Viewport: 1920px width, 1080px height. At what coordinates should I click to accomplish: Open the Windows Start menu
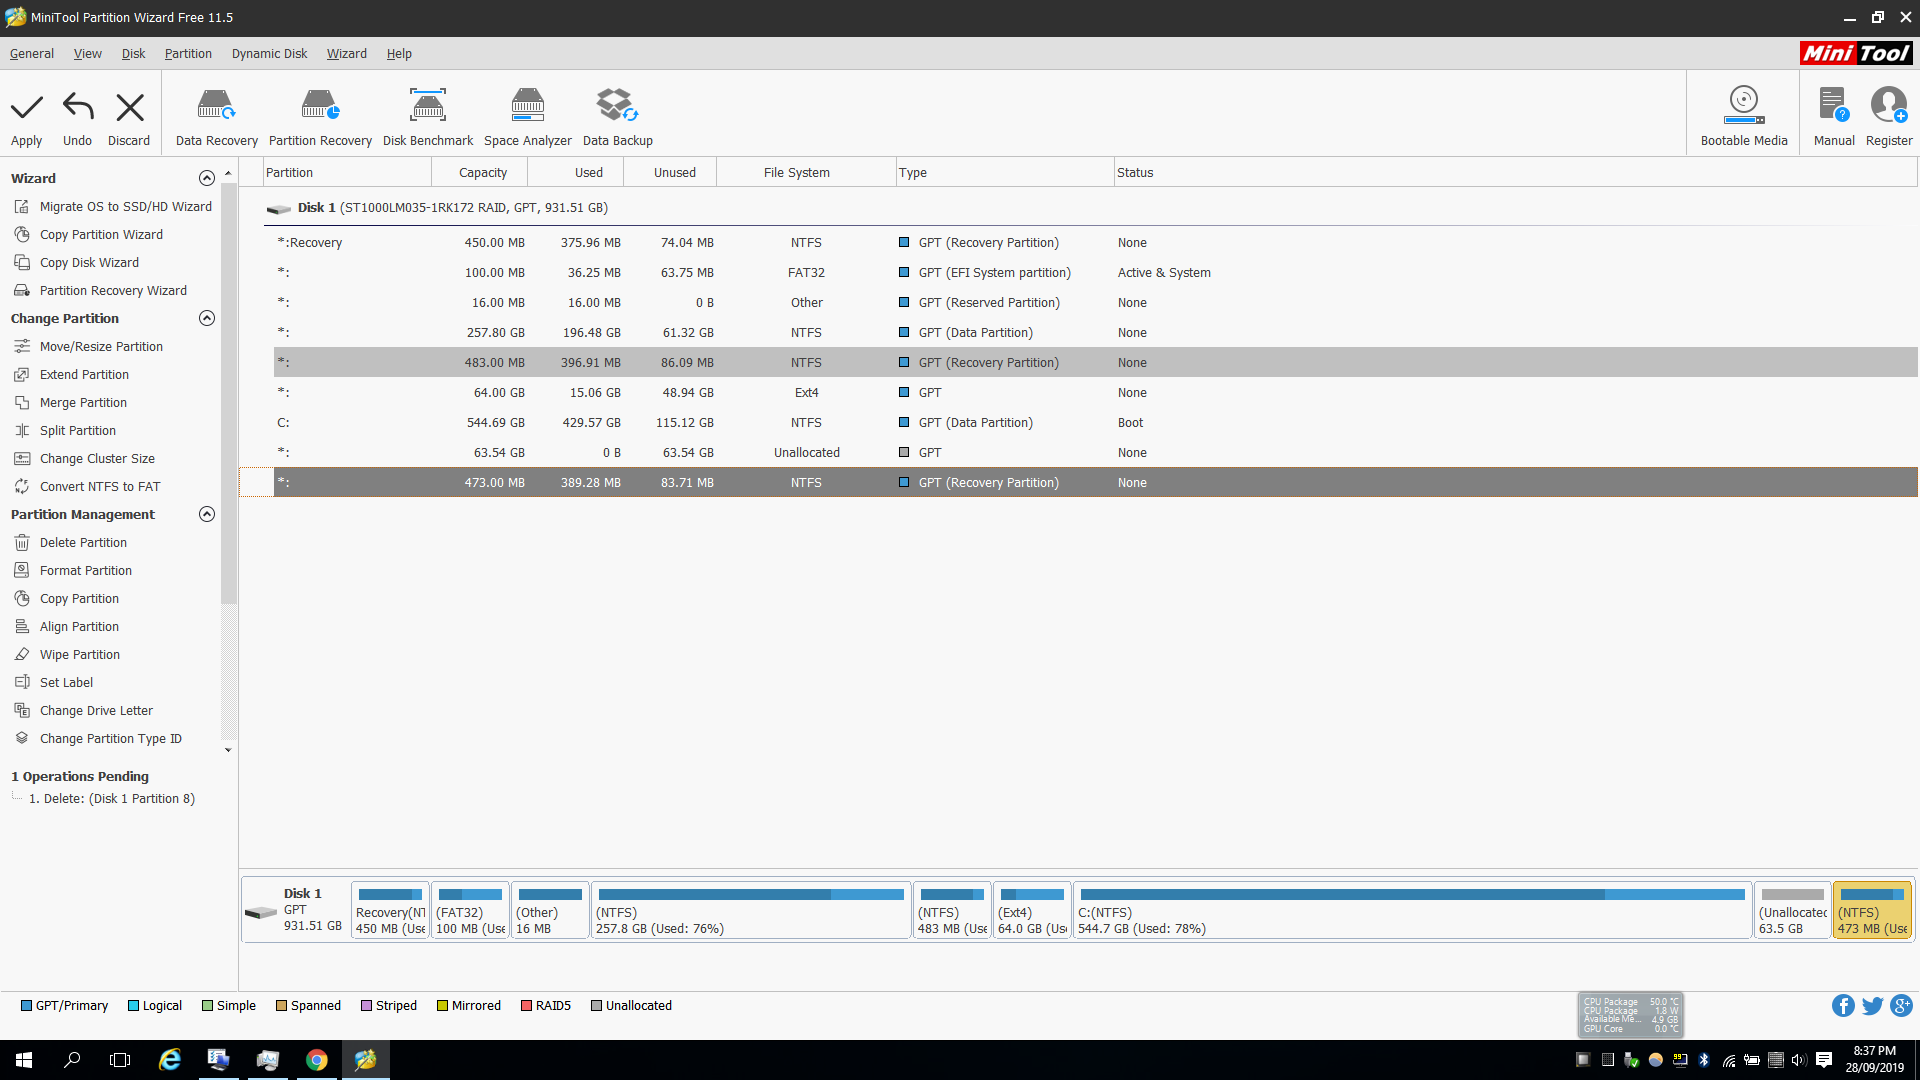(x=24, y=1060)
